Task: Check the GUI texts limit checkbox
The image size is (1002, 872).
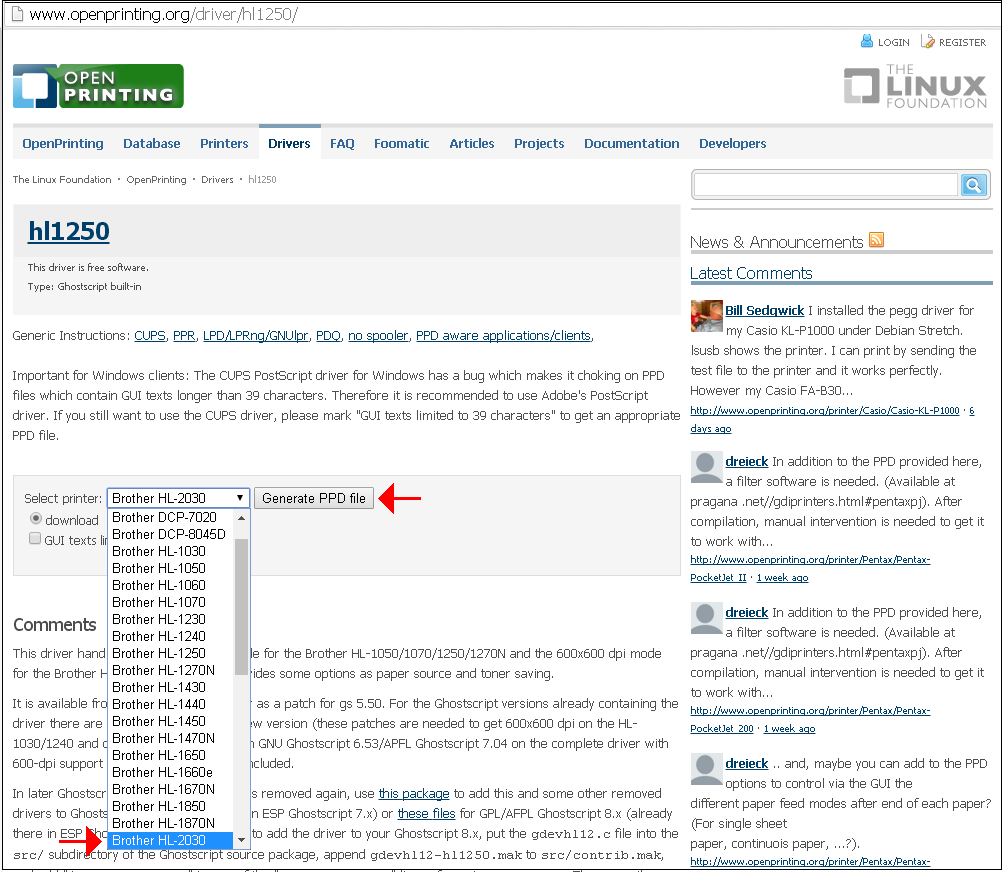Action: pos(35,539)
